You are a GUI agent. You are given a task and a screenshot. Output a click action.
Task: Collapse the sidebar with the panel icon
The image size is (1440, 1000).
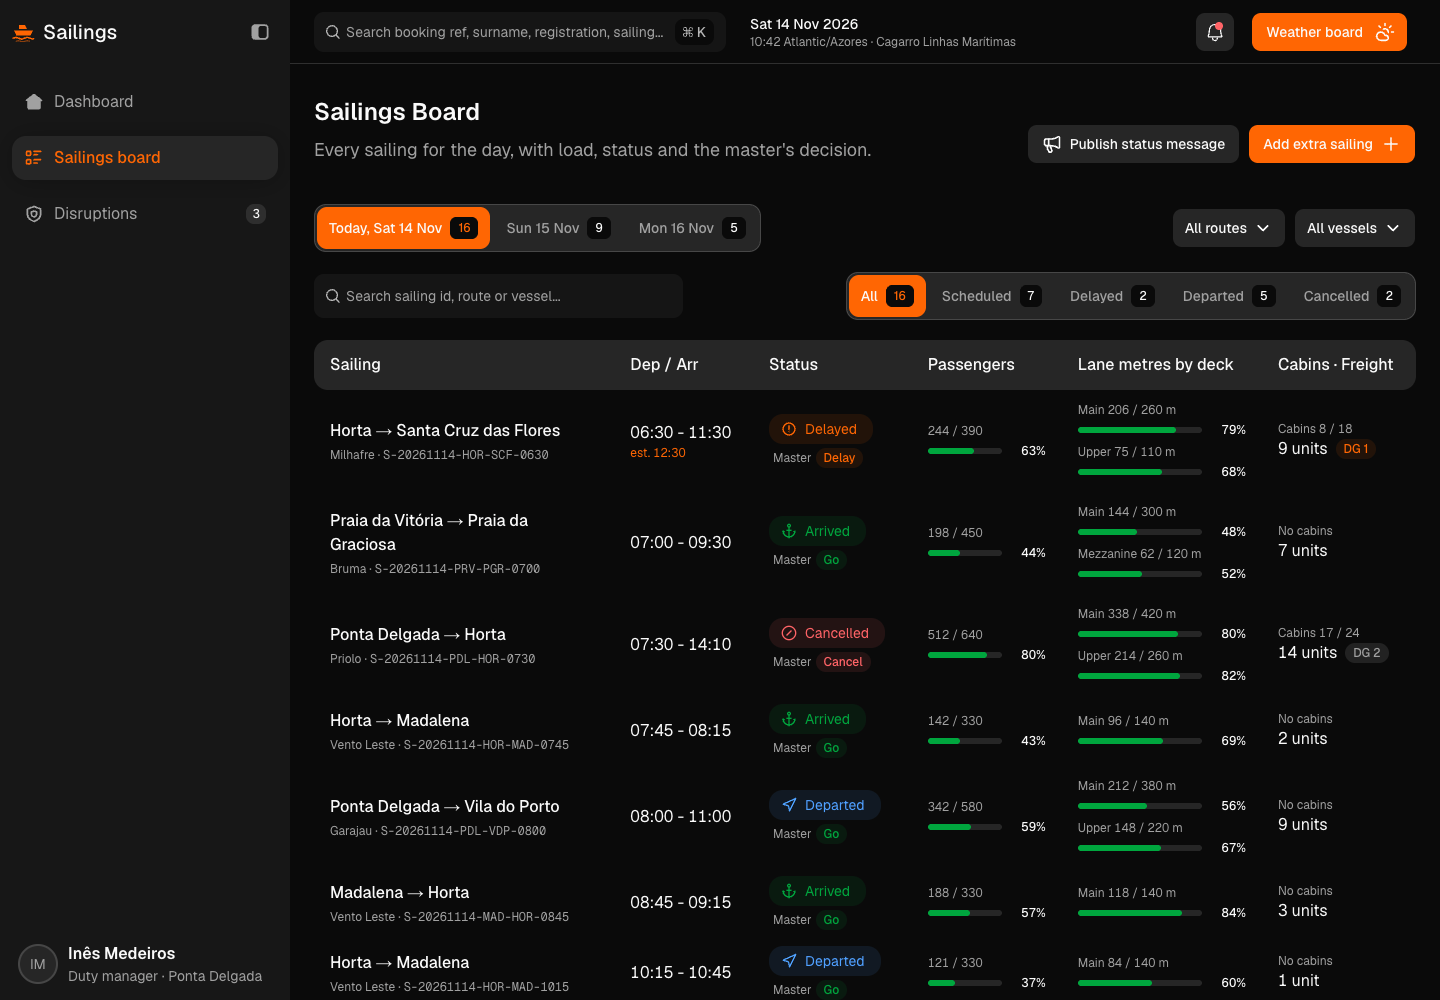click(x=260, y=32)
